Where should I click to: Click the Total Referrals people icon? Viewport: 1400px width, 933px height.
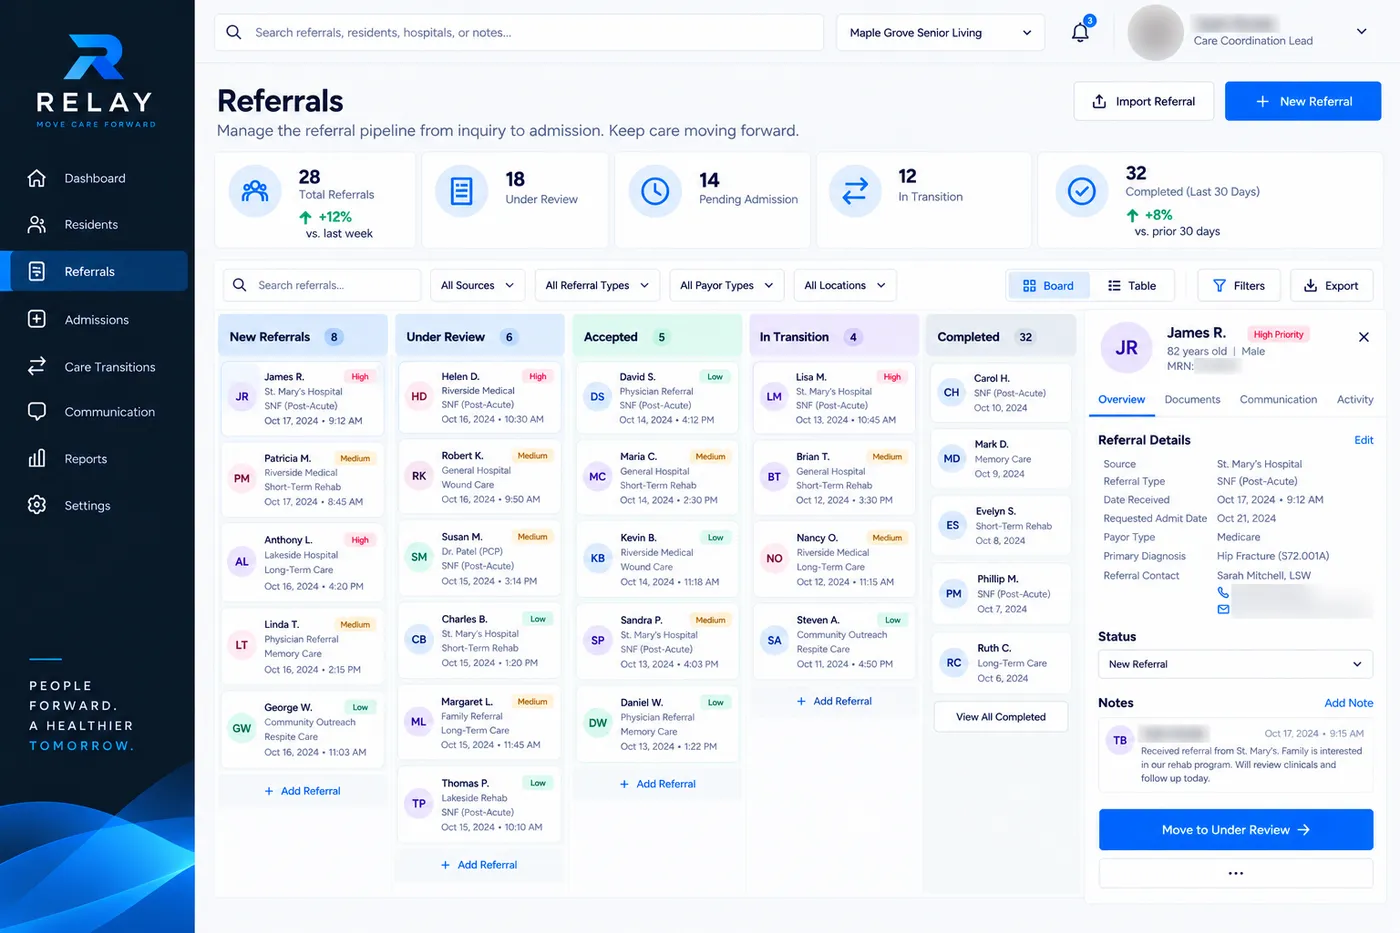255,190
